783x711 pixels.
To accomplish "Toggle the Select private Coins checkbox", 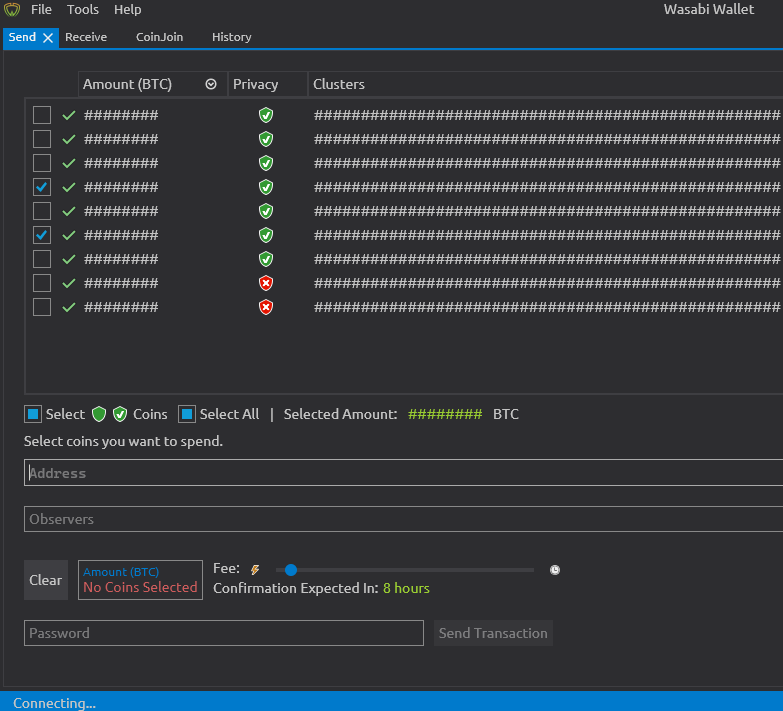I will pos(33,414).
